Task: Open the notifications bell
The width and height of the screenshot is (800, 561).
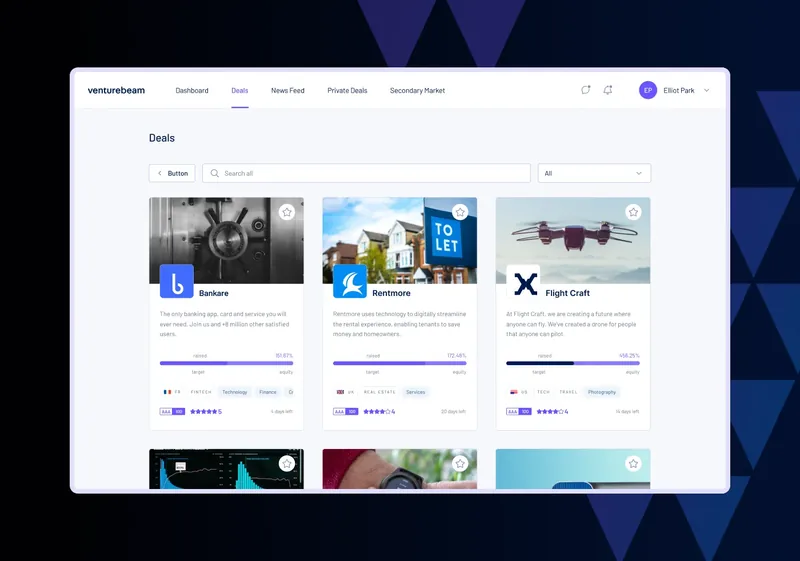Action: pos(608,90)
